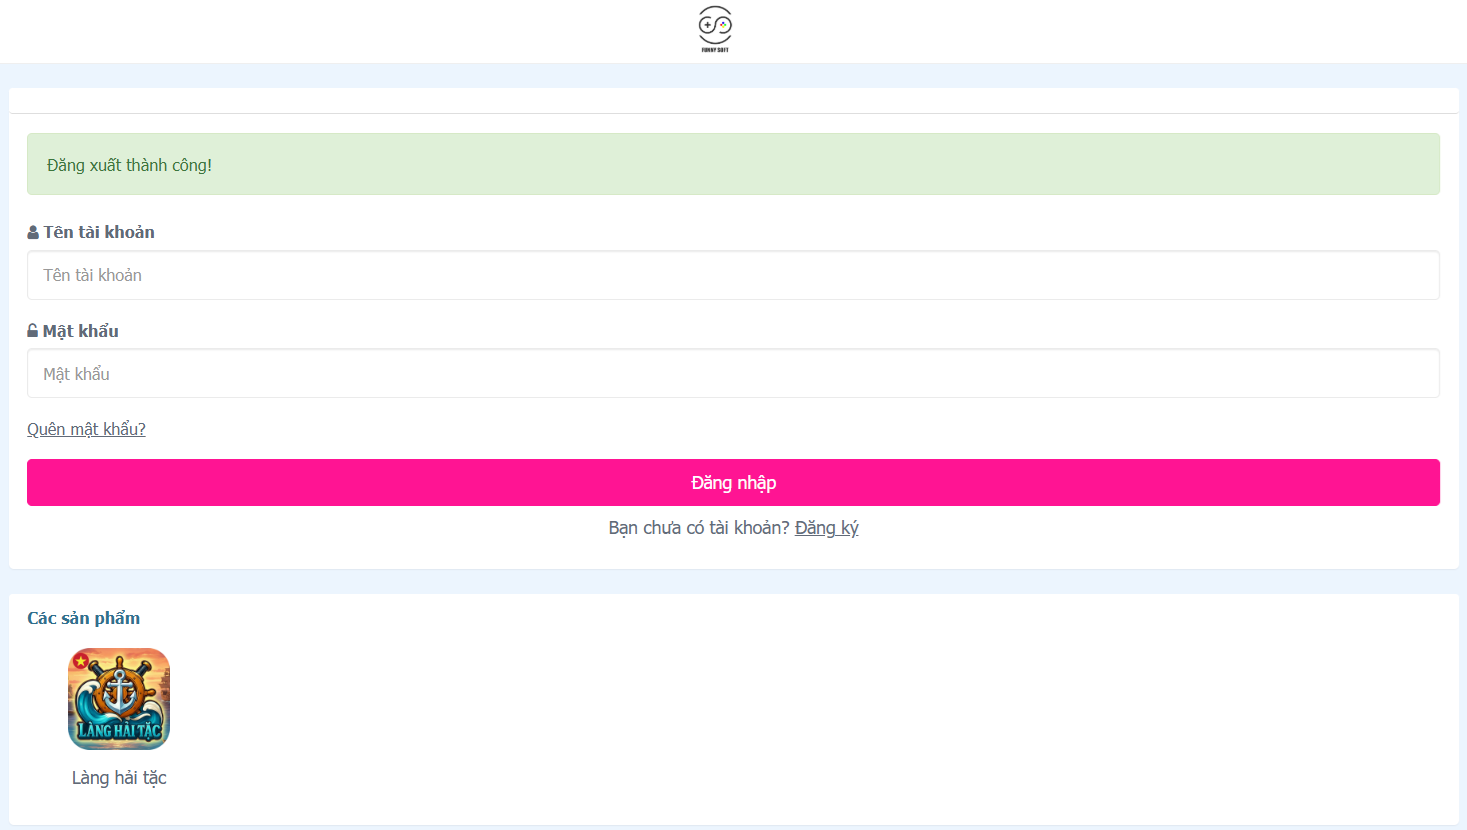Image resolution: width=1467 pixels, height=830 pixels.
Task: Click the FUNNY SOFT text under logo
Action: (x=715, y=50)
